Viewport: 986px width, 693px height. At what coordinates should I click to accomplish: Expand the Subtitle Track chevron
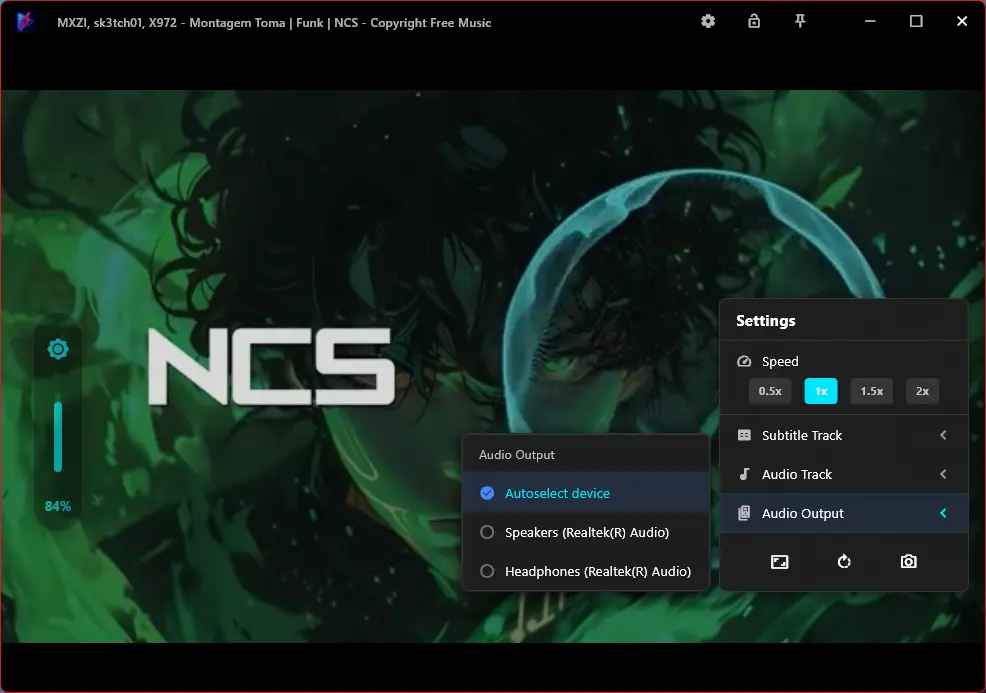point(943,435)
